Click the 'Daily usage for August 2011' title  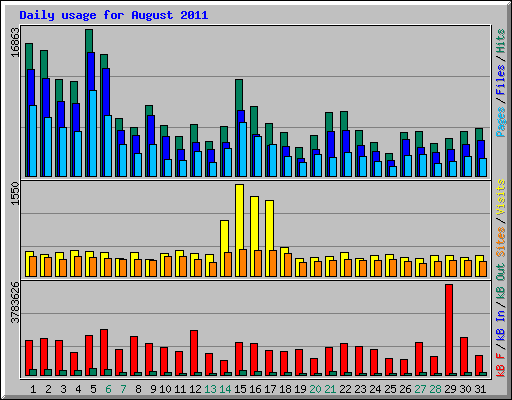114,15
